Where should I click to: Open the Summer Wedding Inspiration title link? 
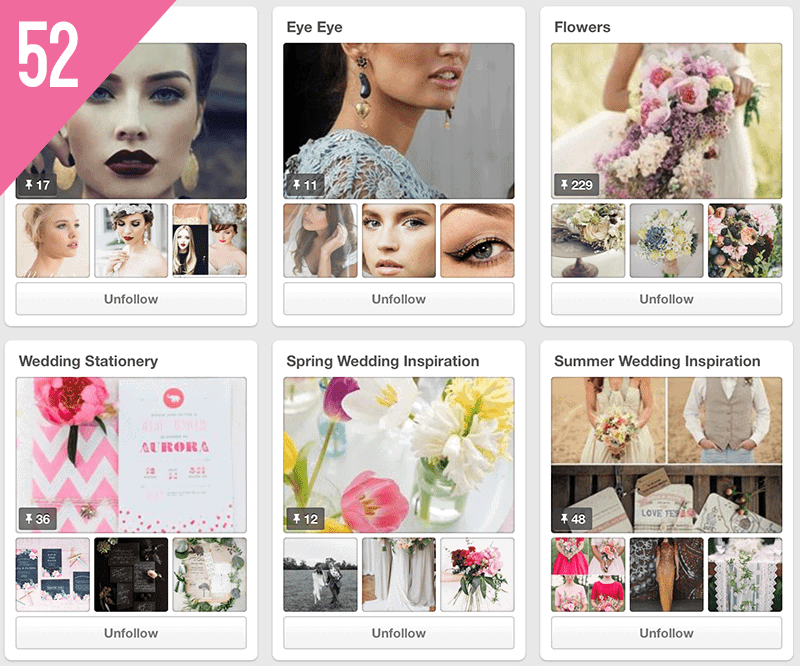coord(657,361)
